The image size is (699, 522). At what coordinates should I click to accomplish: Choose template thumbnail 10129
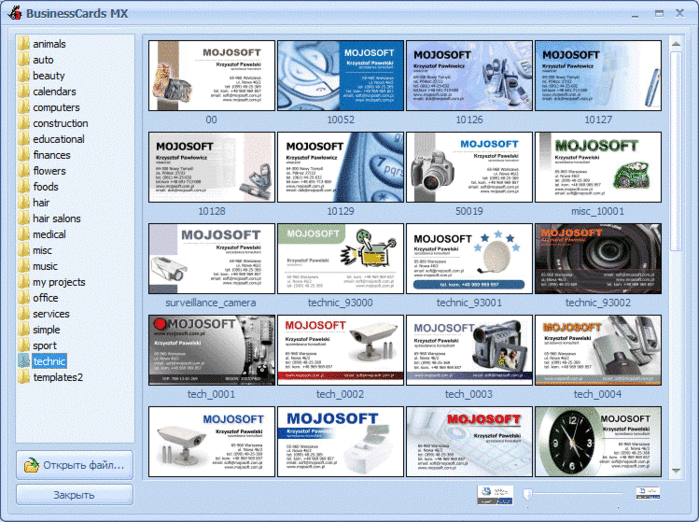[341, 167]
